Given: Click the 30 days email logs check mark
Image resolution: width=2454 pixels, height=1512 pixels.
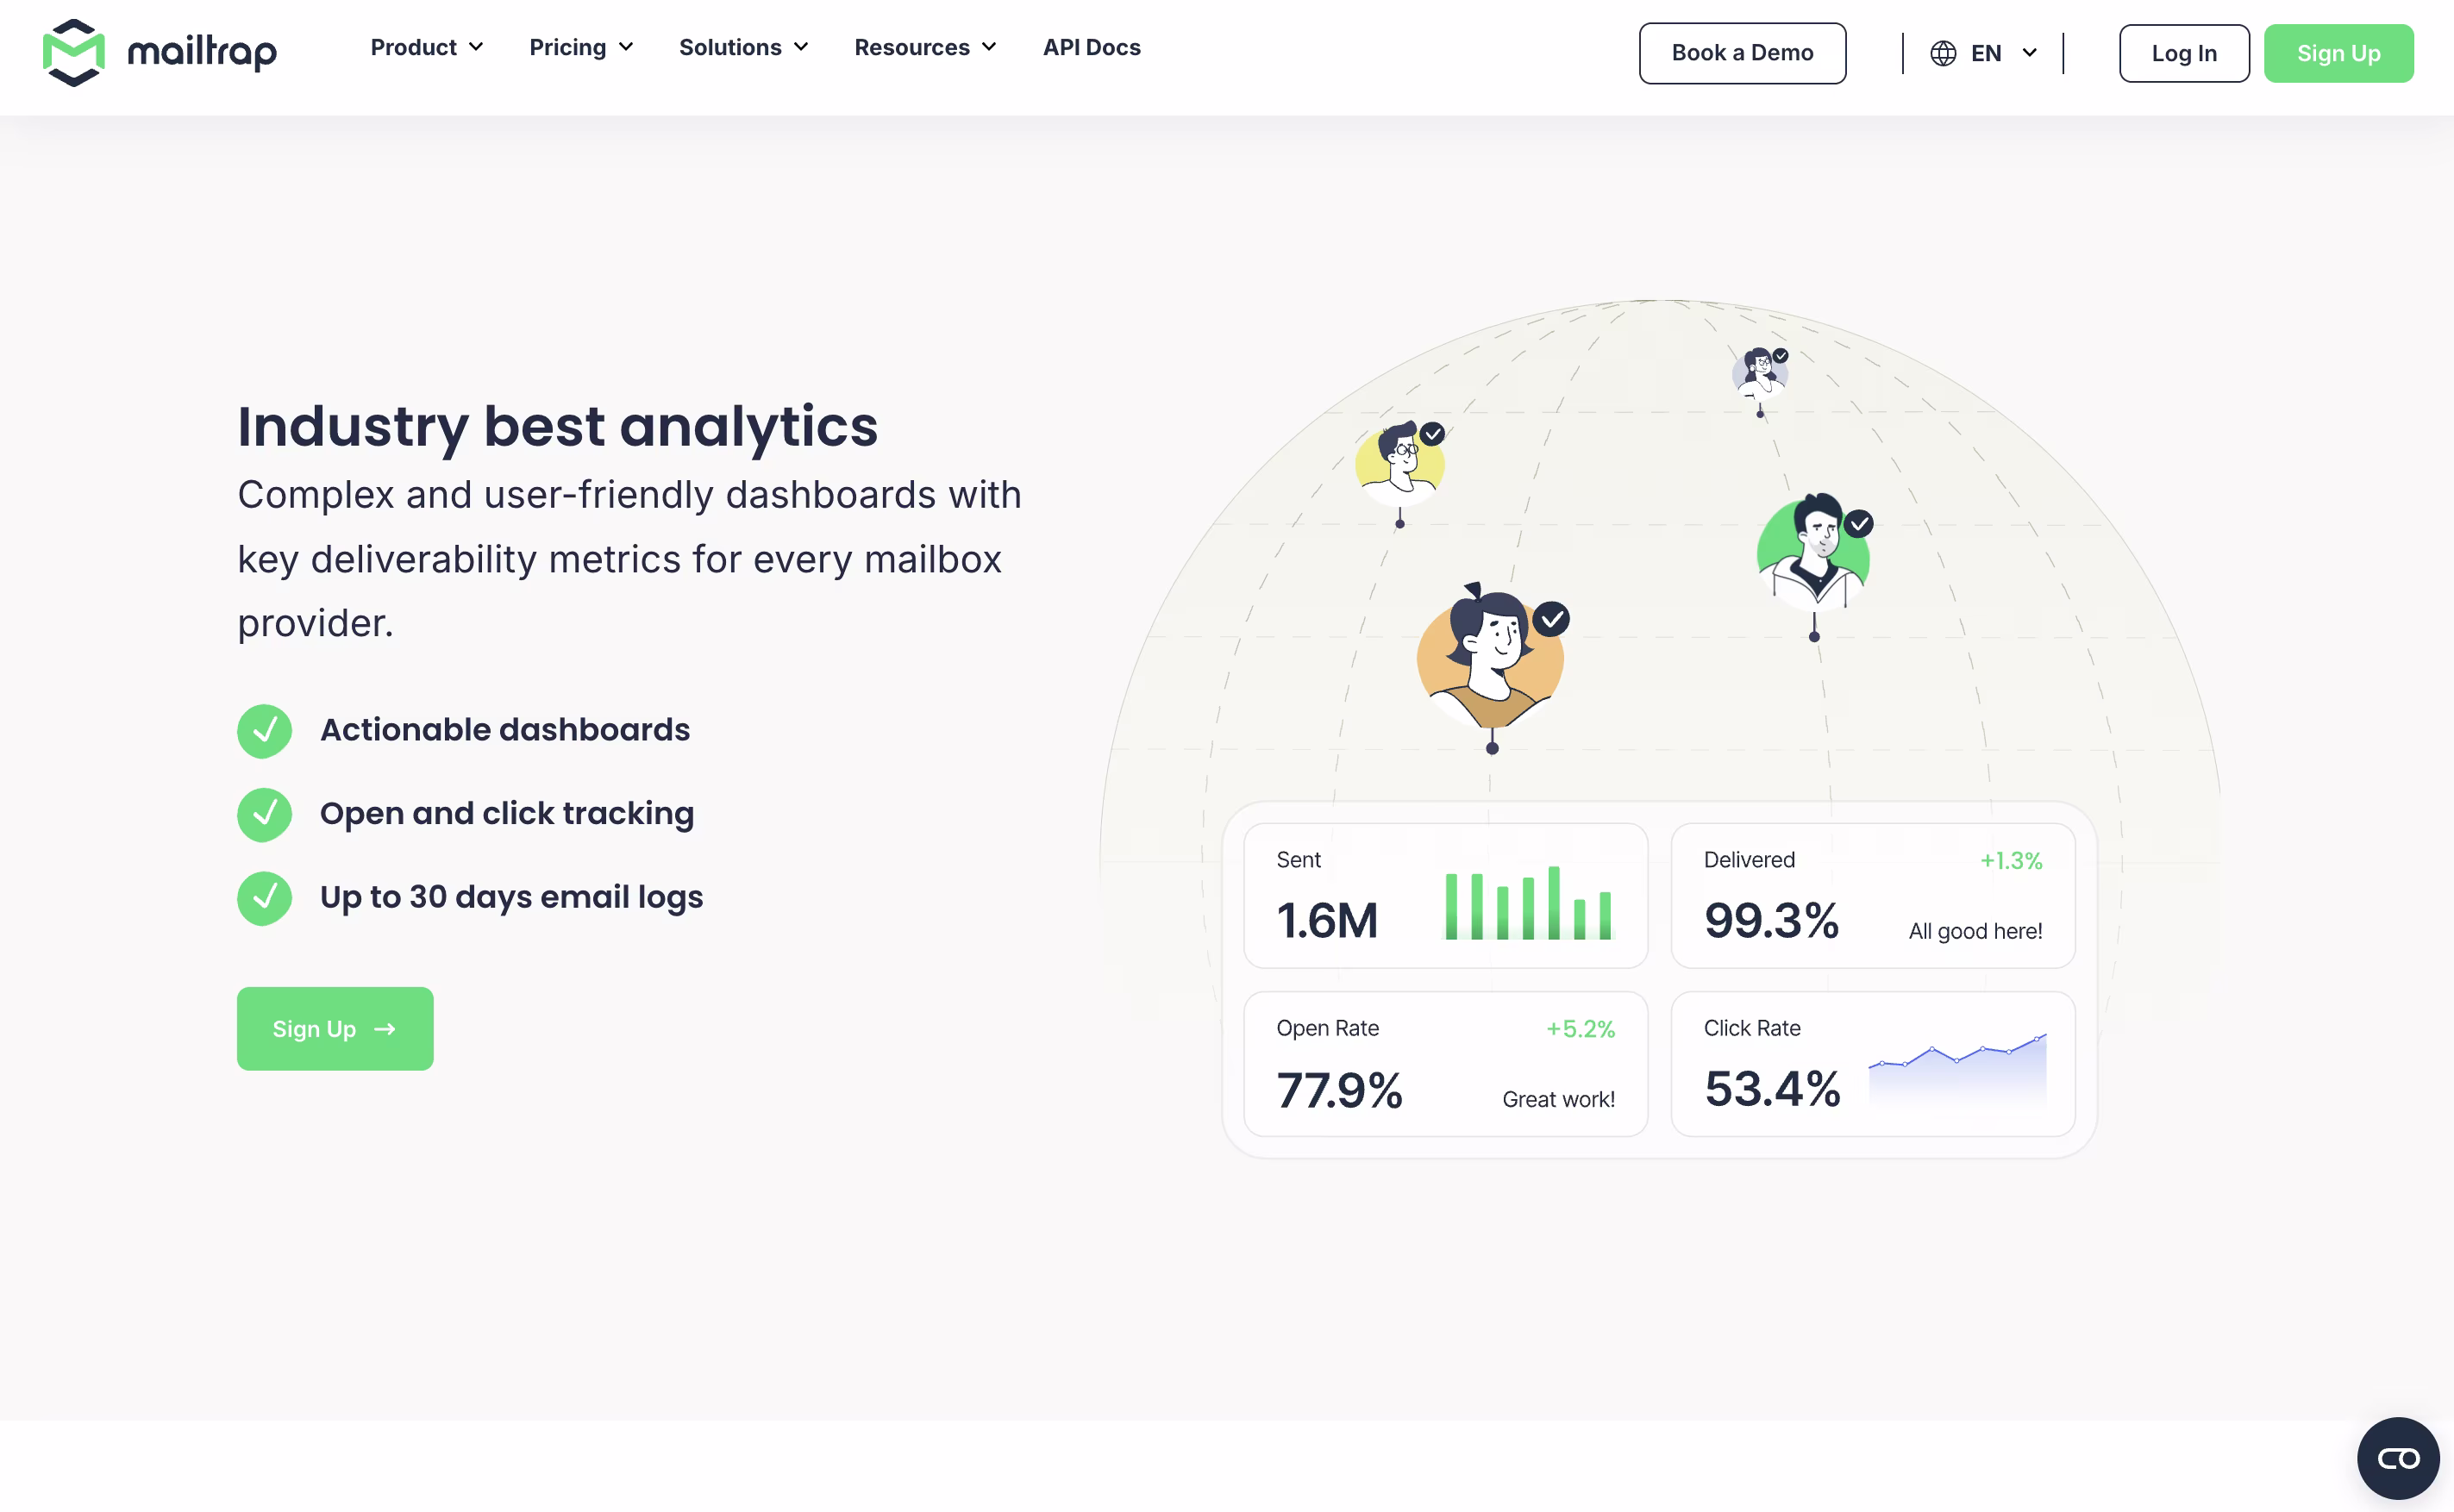Looking at the screenshot, I should pos(264,898).
